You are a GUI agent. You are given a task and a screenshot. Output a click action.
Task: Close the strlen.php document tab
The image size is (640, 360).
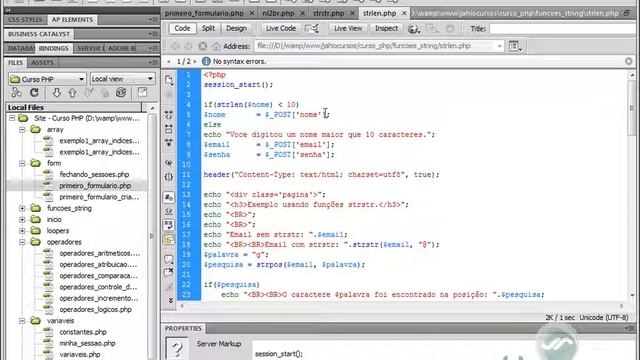404,13
